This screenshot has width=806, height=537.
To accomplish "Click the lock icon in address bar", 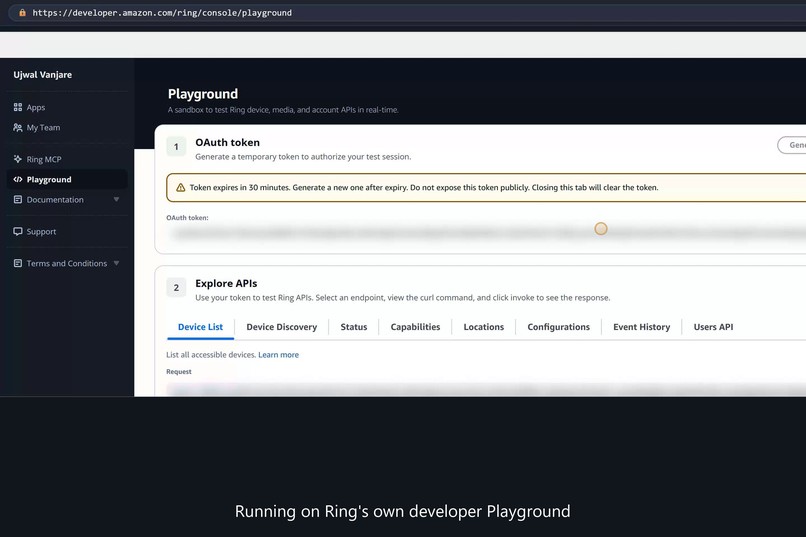I will tap(22, 12).
